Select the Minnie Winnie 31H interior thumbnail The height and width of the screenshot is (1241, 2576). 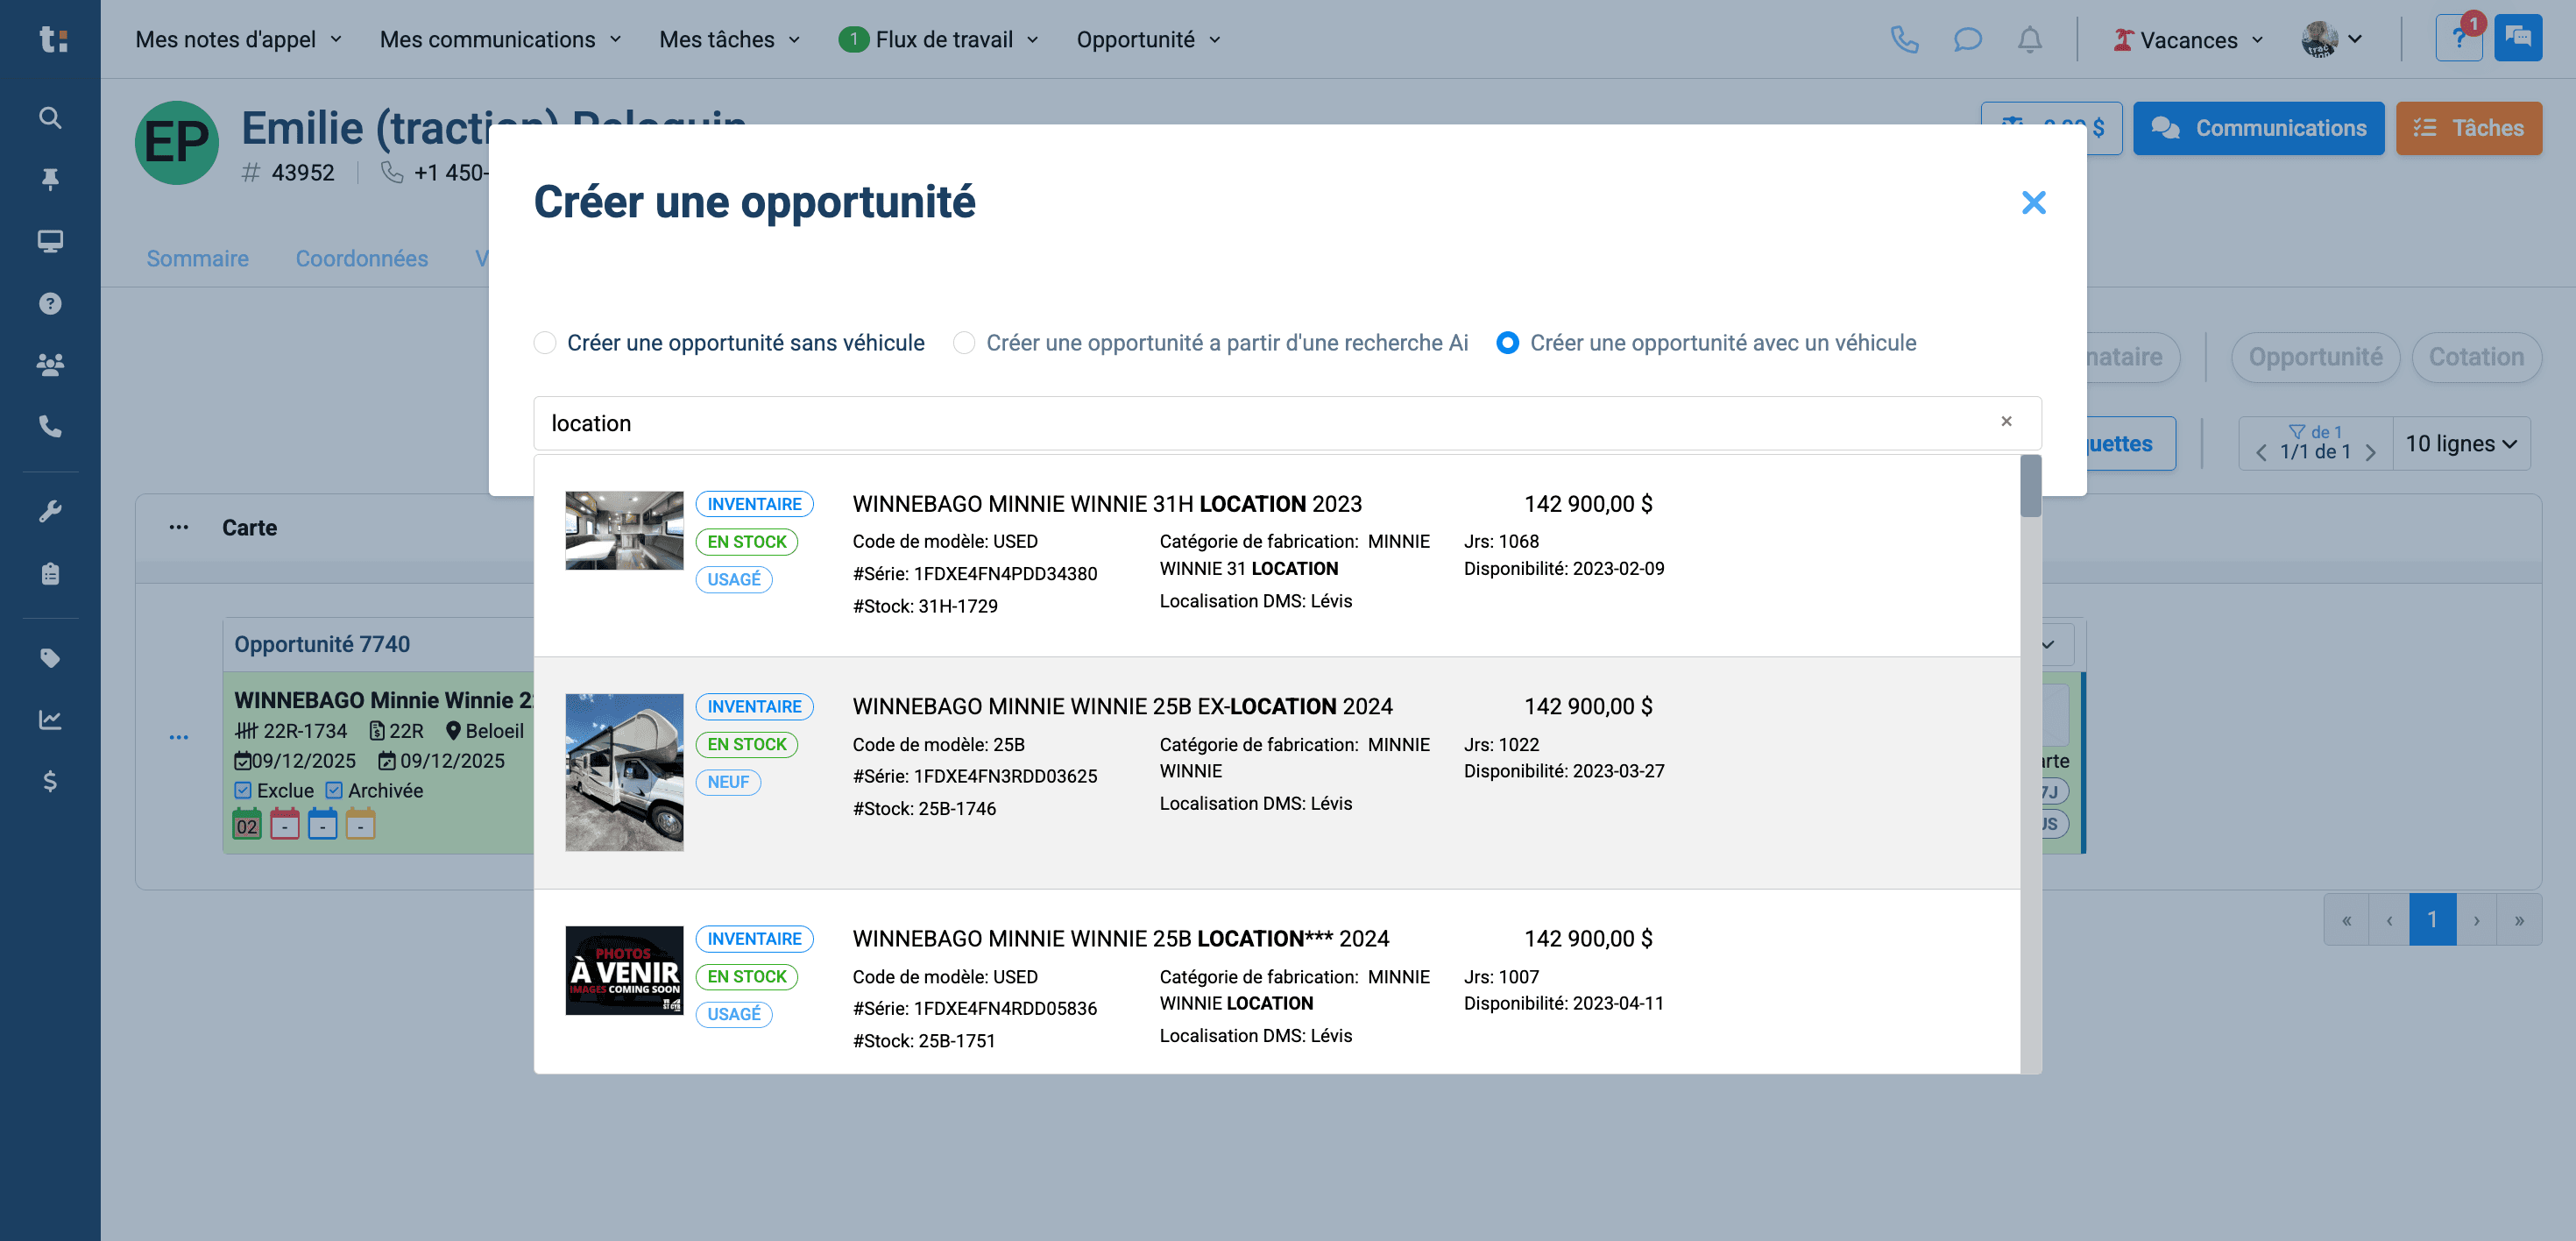click(x=624, y=530)
